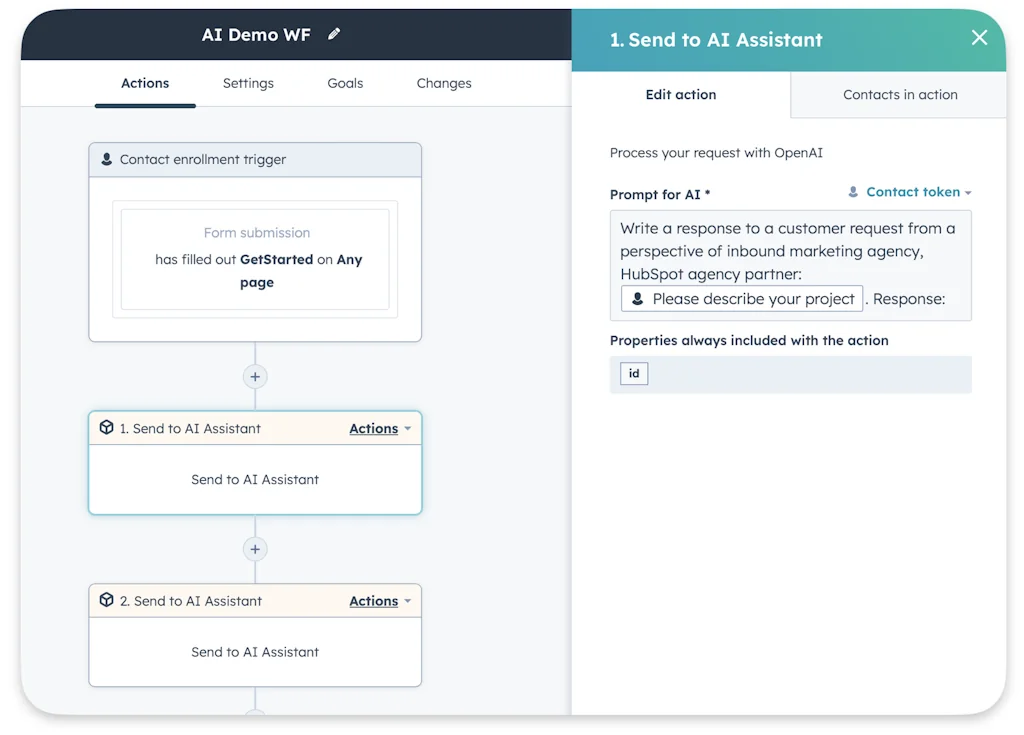Click the id property tag

(x=633, y=373)
